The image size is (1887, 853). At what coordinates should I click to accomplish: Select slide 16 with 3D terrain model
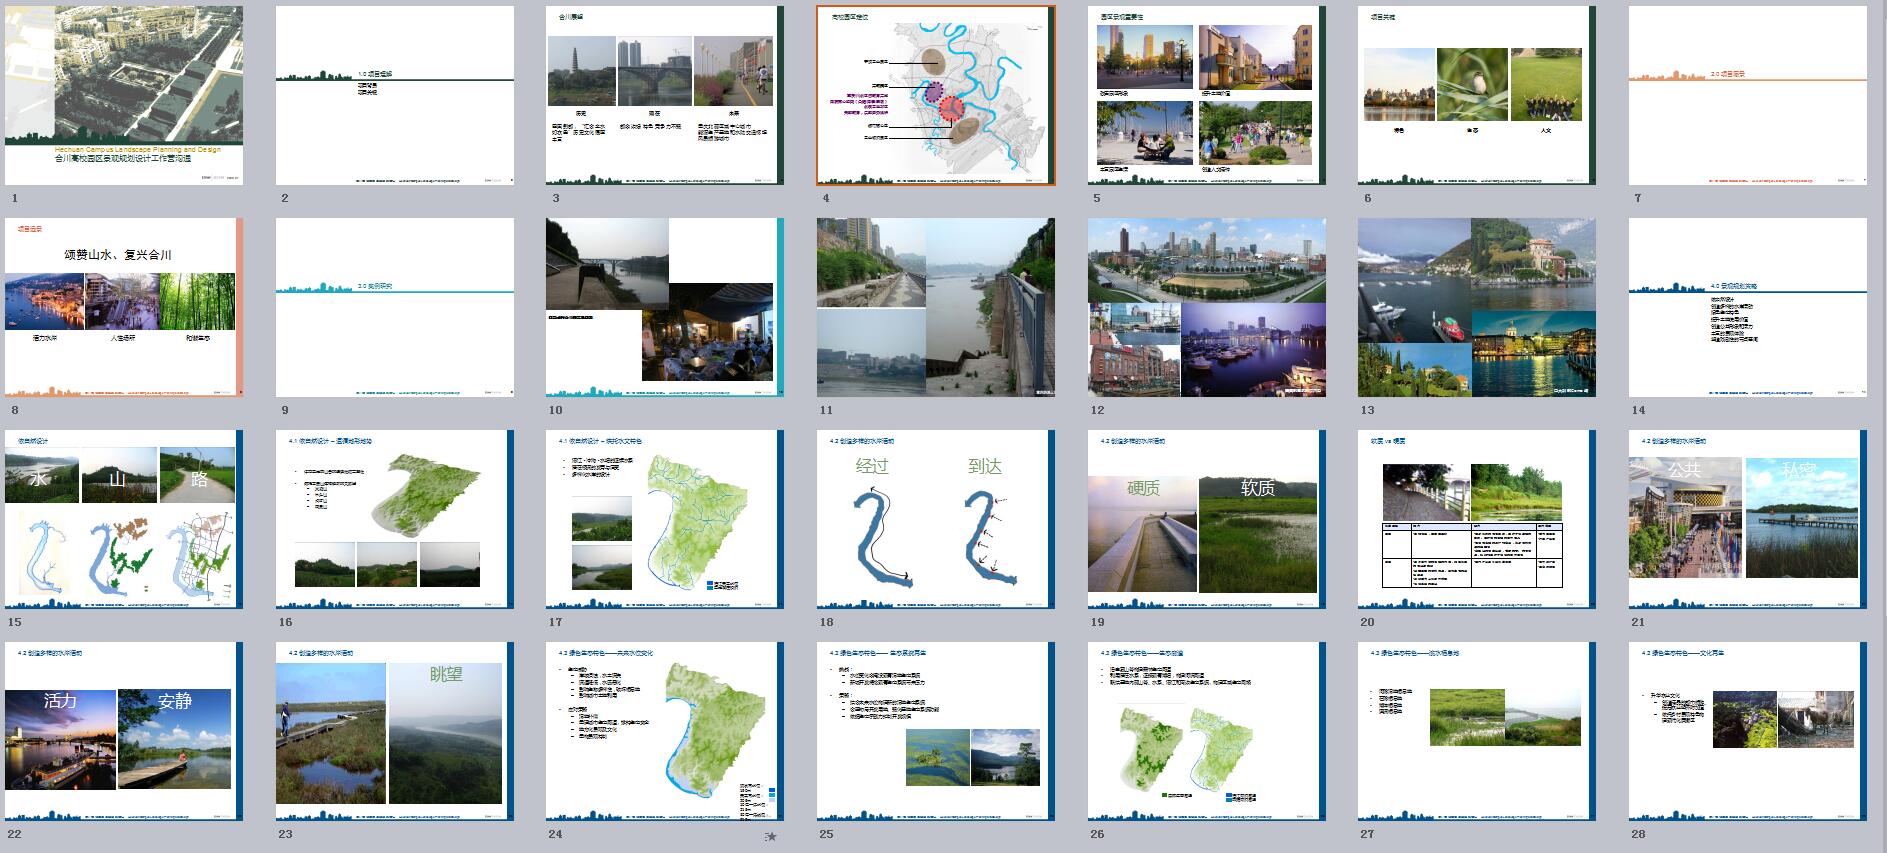click(395, 519)
